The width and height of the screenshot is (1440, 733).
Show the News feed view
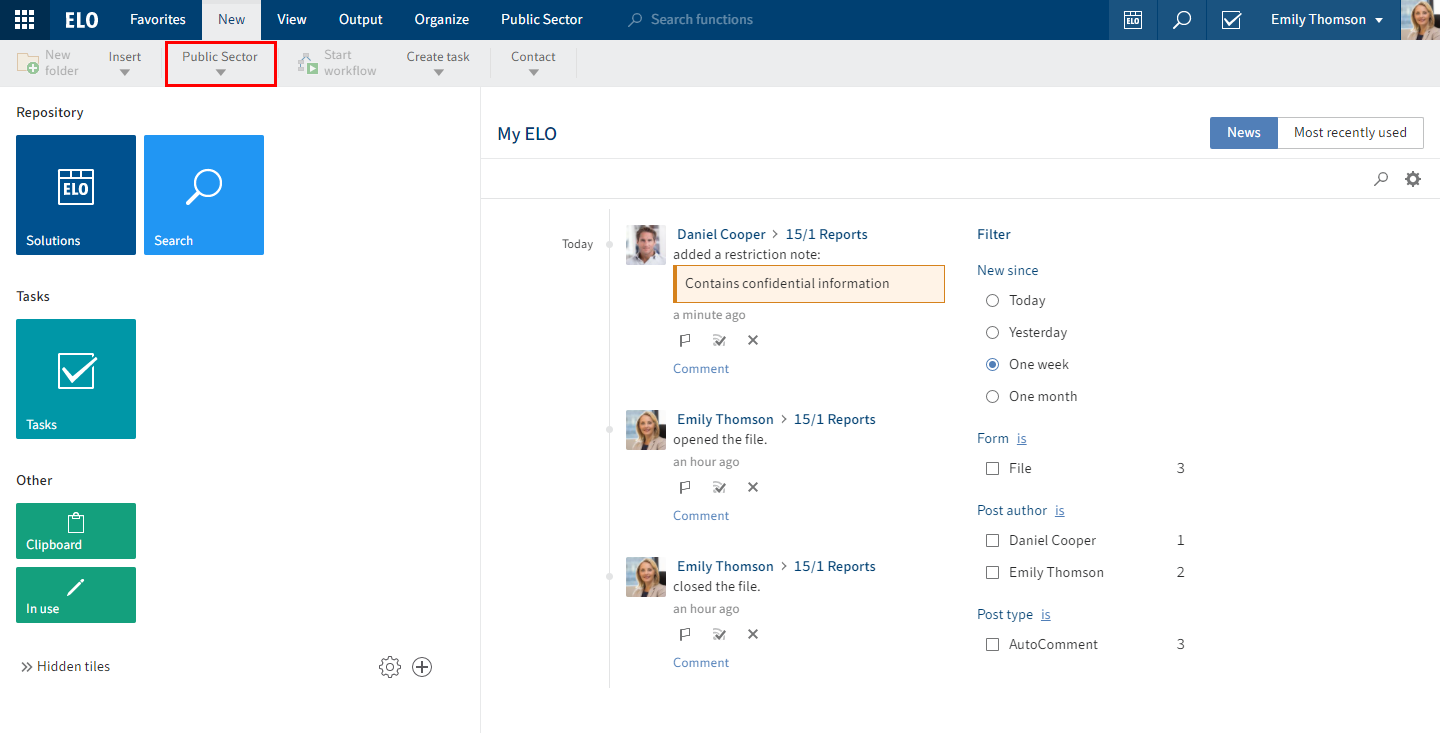(1244, 133)
